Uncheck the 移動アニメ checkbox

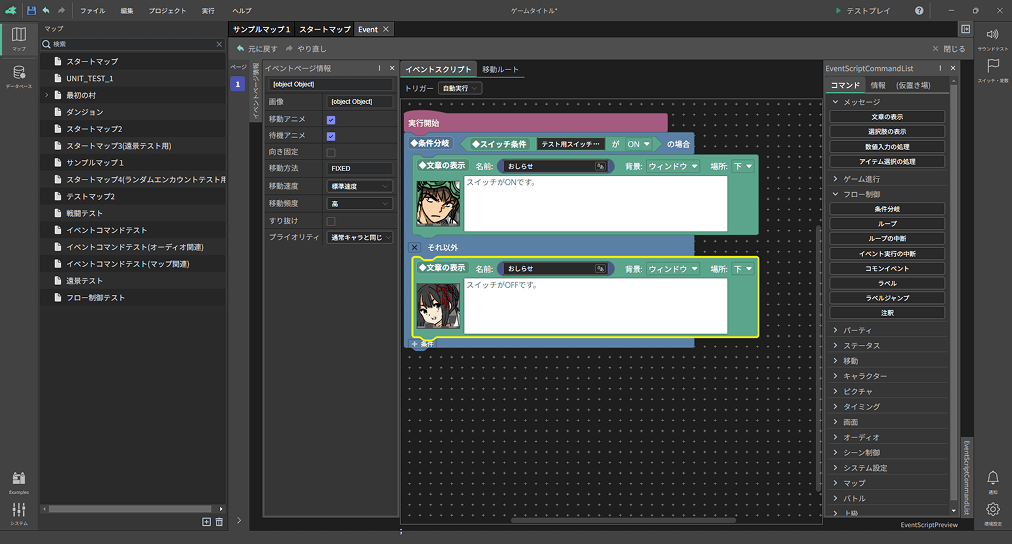[x=331, y=119]
